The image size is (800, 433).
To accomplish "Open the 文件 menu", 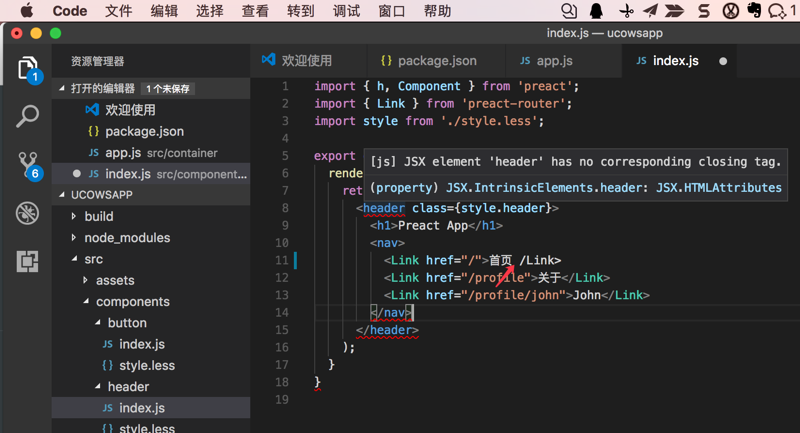I will [x=119, y=11].
